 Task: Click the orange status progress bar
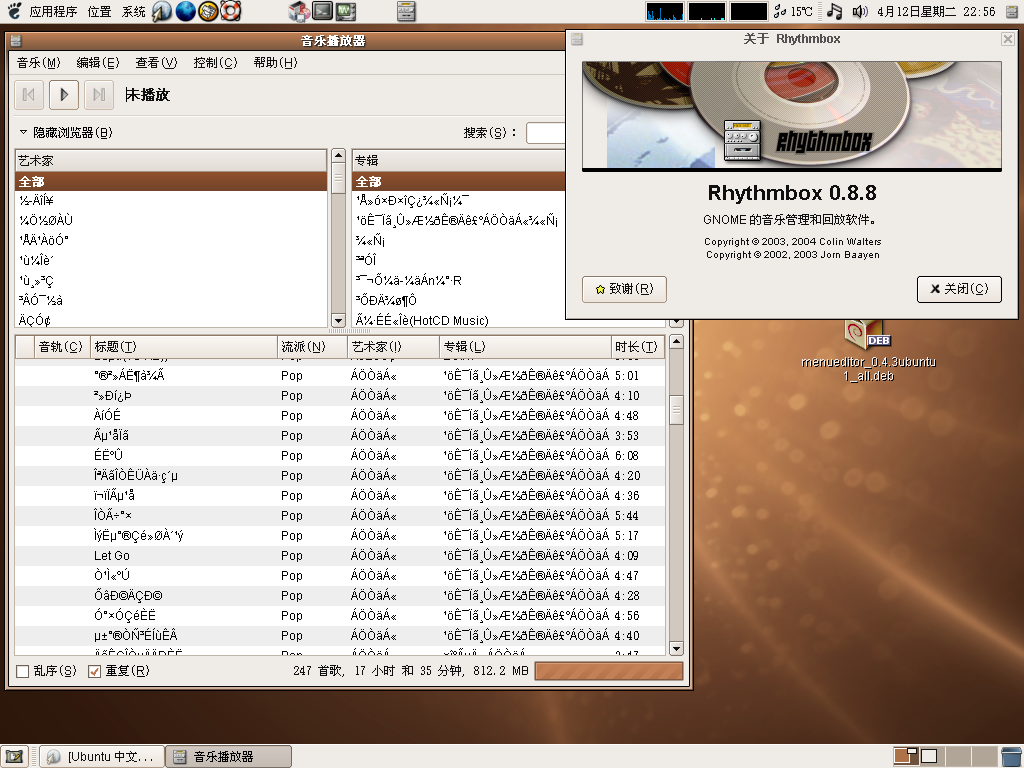coord(609,671)
